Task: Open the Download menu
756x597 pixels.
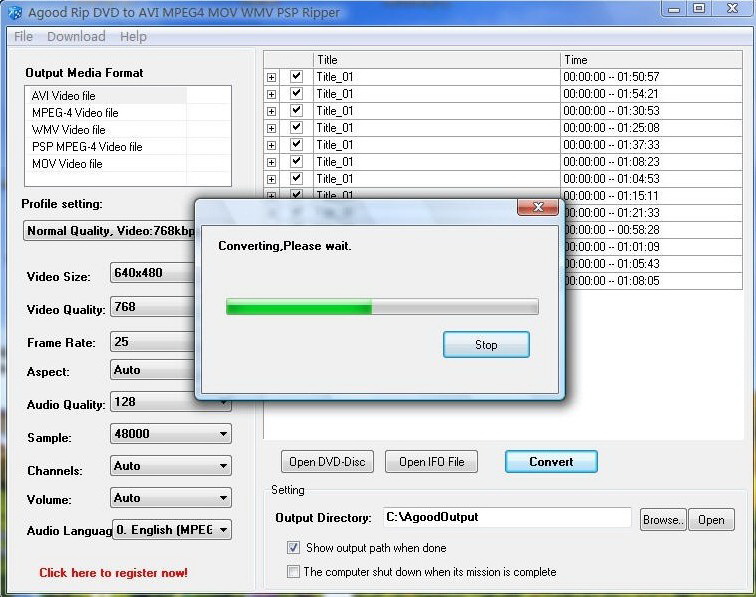Action: [76, 37]
